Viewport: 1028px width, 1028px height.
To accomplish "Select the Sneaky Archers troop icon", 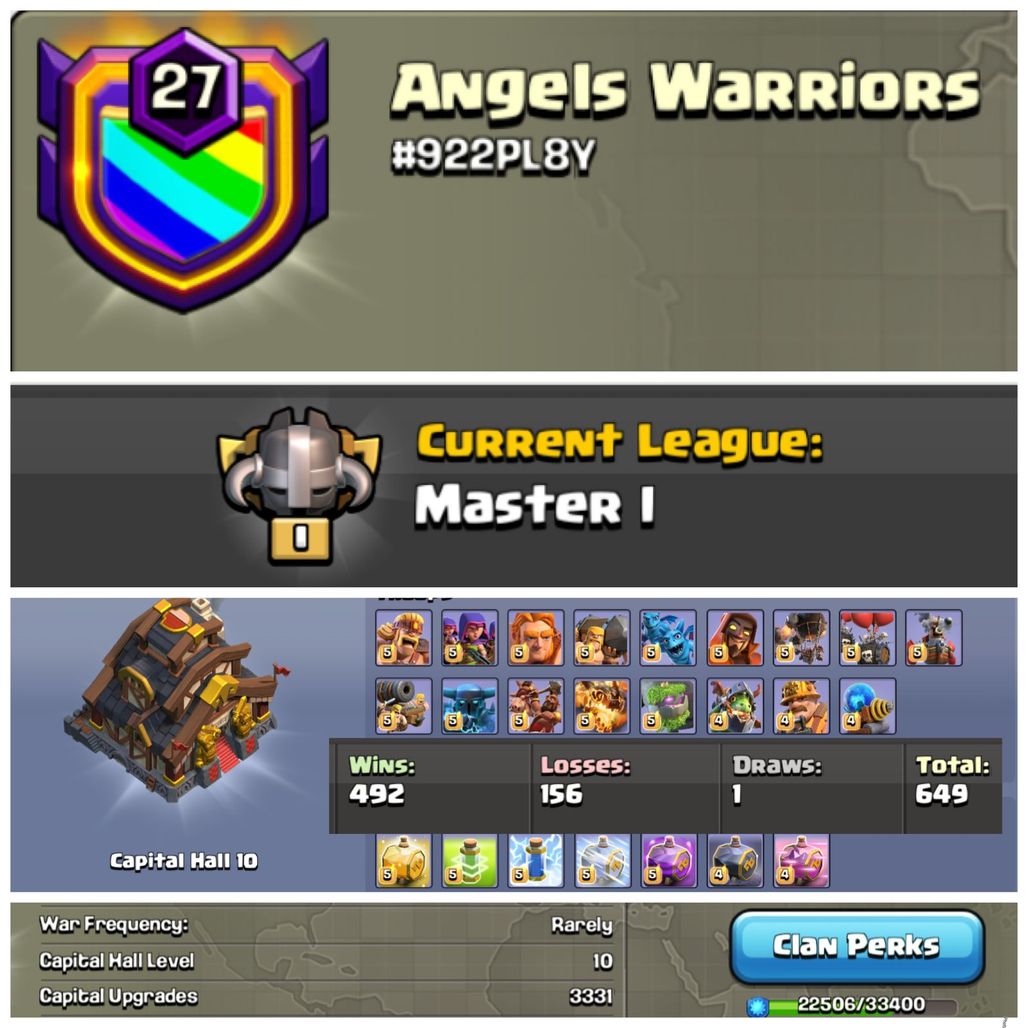I will (x=469, y=637).
